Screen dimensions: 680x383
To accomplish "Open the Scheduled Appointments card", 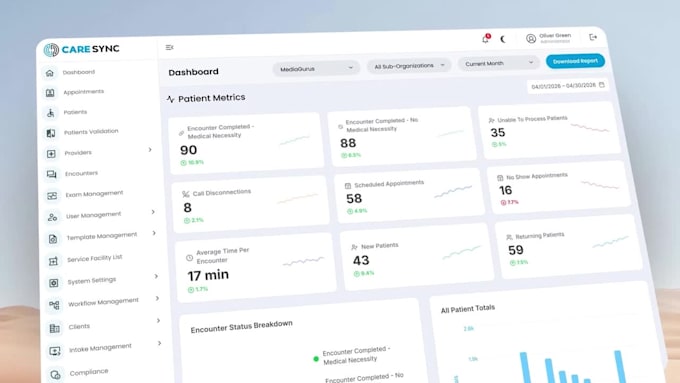I will coord(409,196).
